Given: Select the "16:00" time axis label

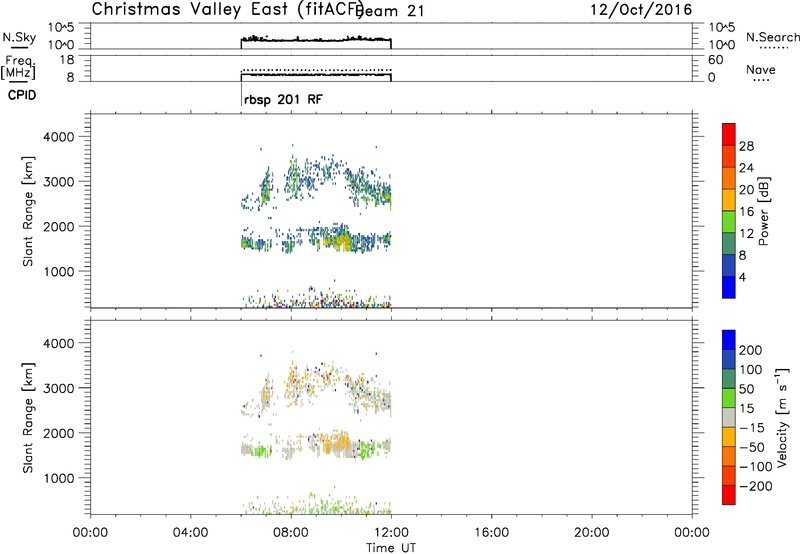Looking at the screenshot, I should click(x=491, y=533).
